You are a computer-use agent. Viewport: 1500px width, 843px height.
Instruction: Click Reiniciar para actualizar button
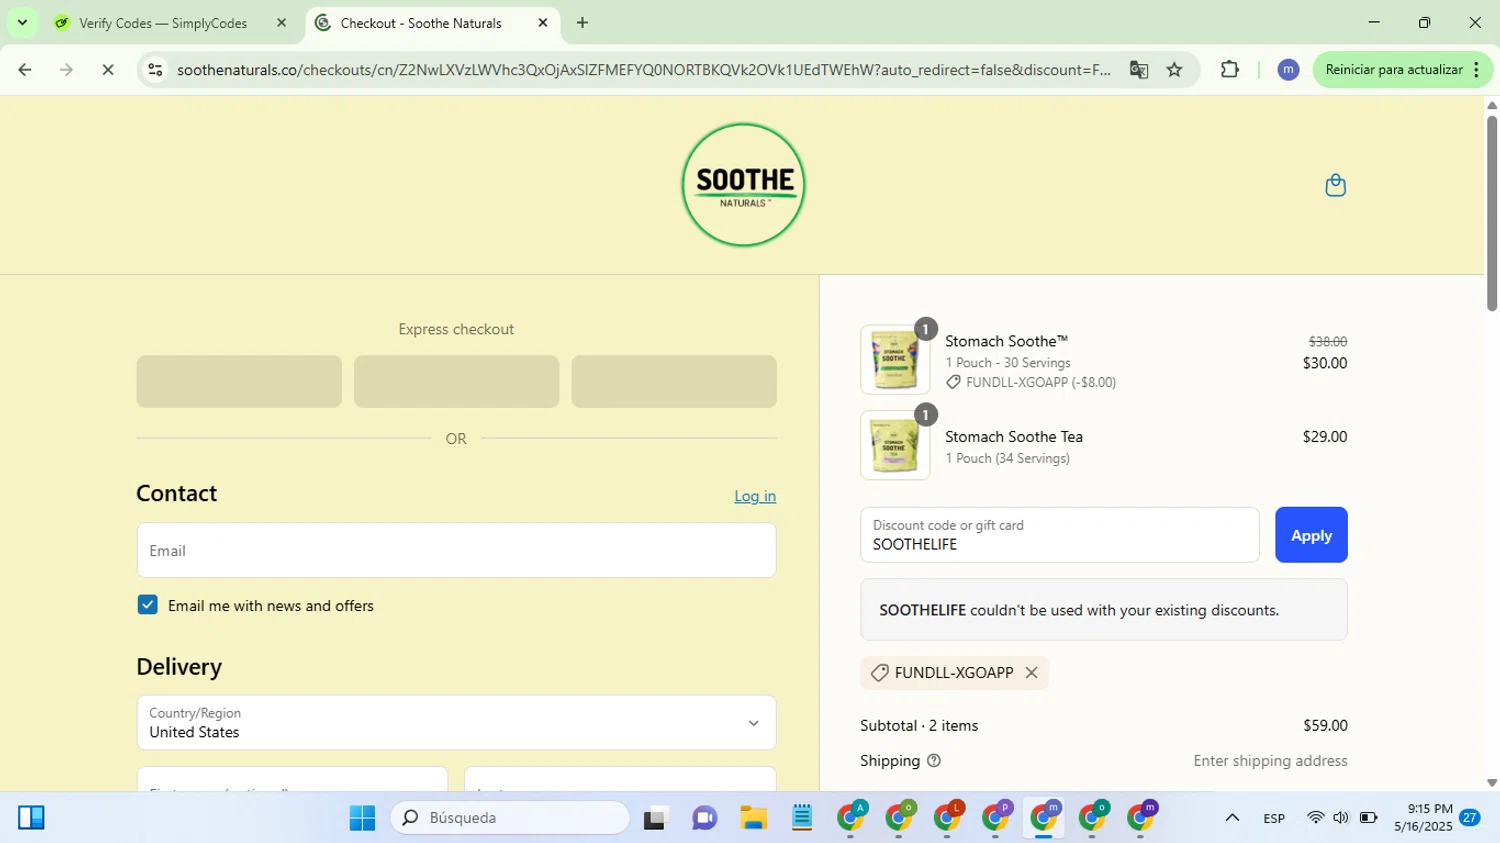pos(1393,70)
